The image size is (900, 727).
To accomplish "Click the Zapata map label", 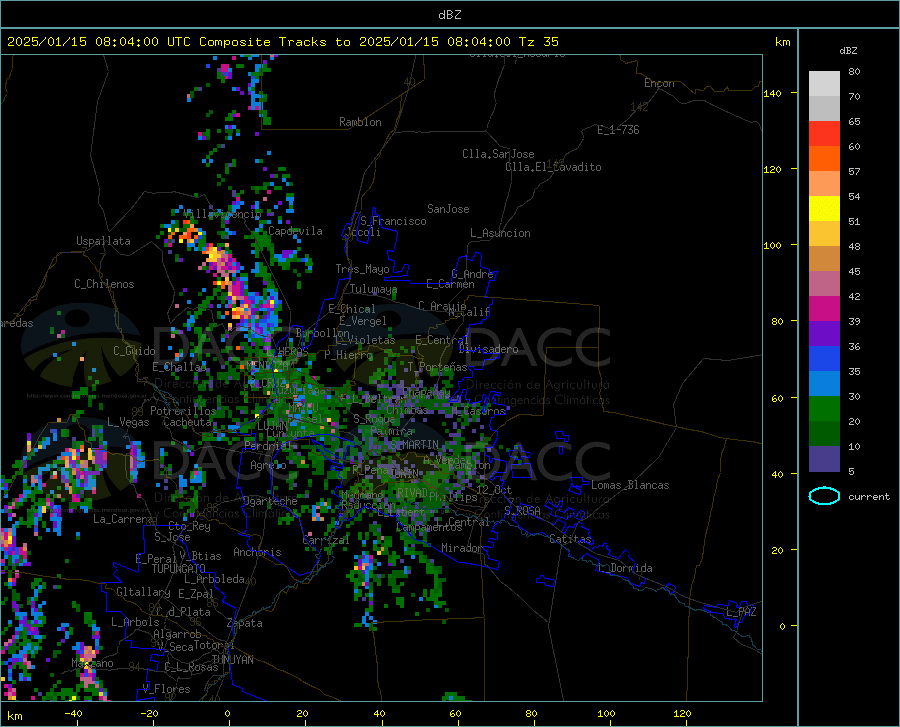I will pos(245,623).
